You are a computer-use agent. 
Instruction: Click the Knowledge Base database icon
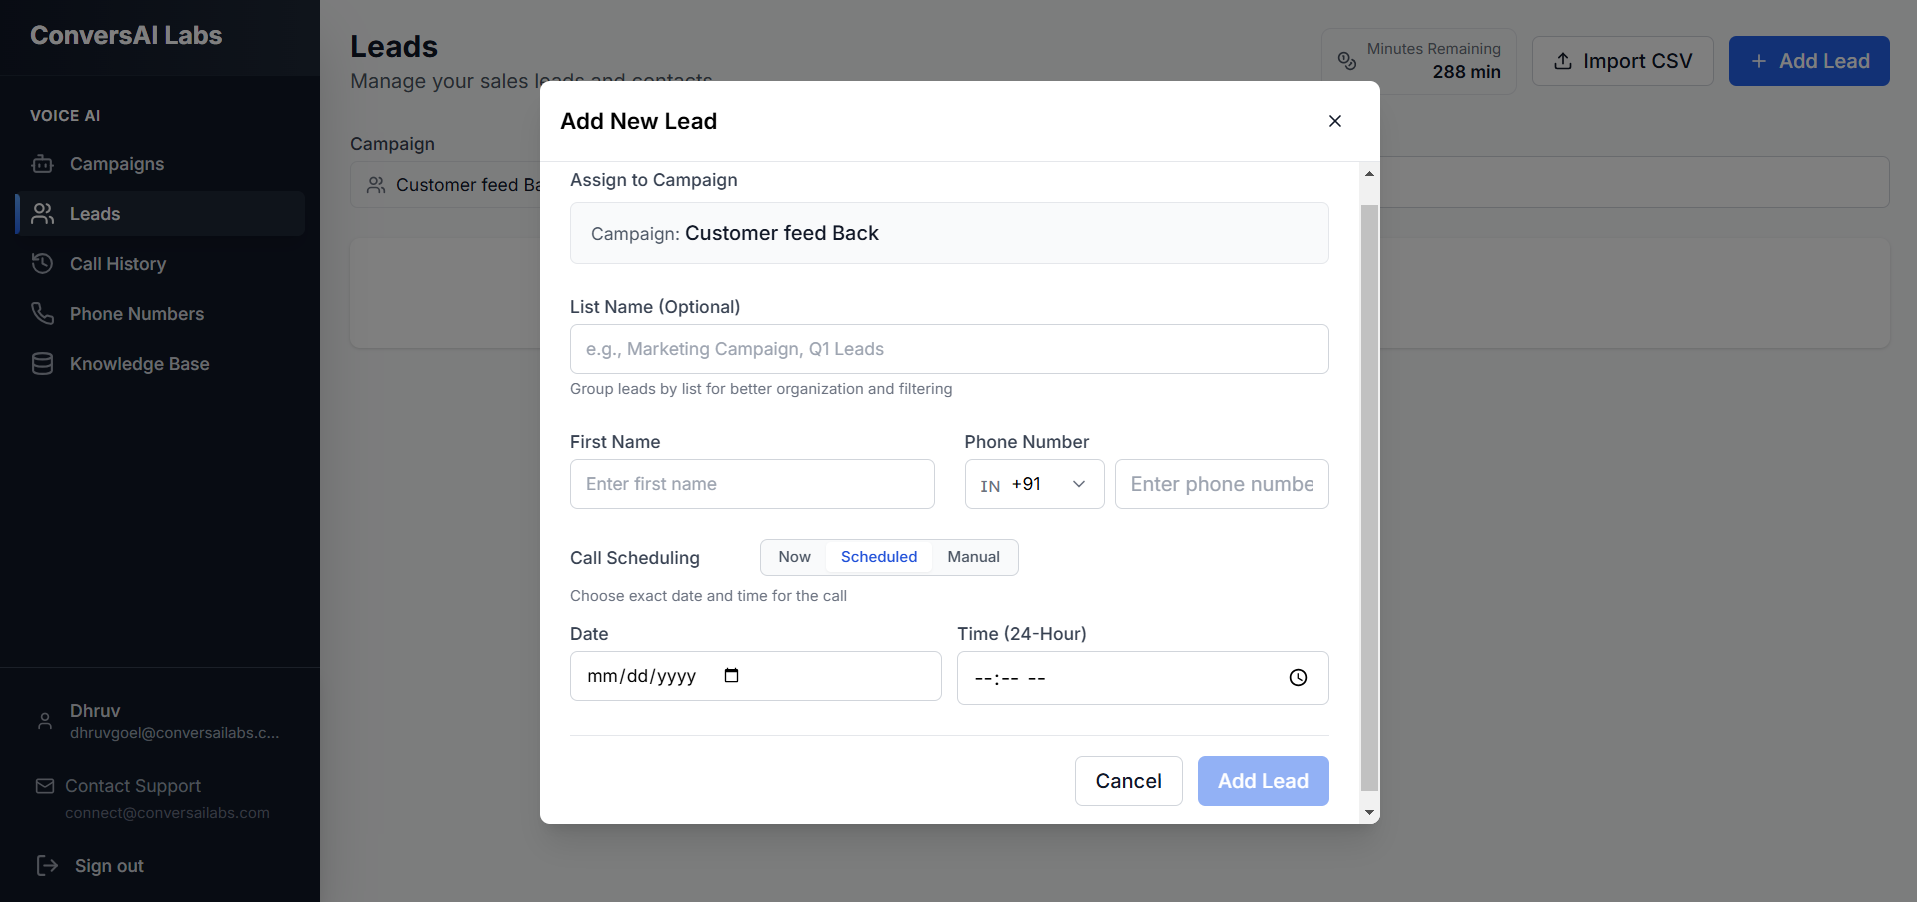pyautogui.click(x=42, y=363)
